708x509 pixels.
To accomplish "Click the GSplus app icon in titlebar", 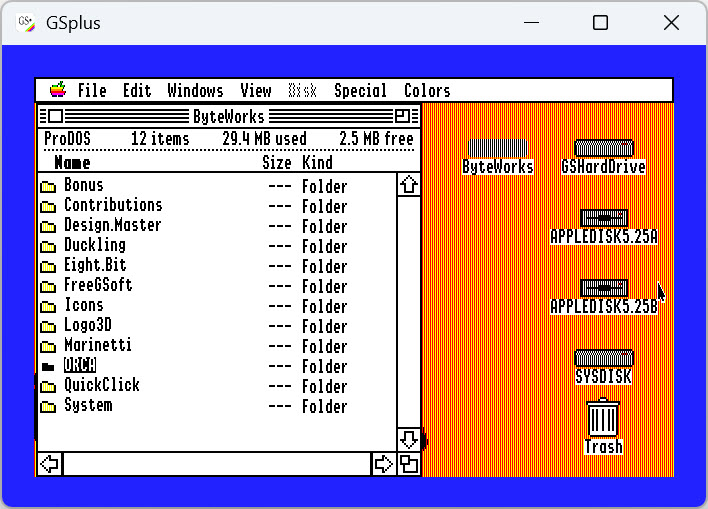I will [x=26, y=23].
